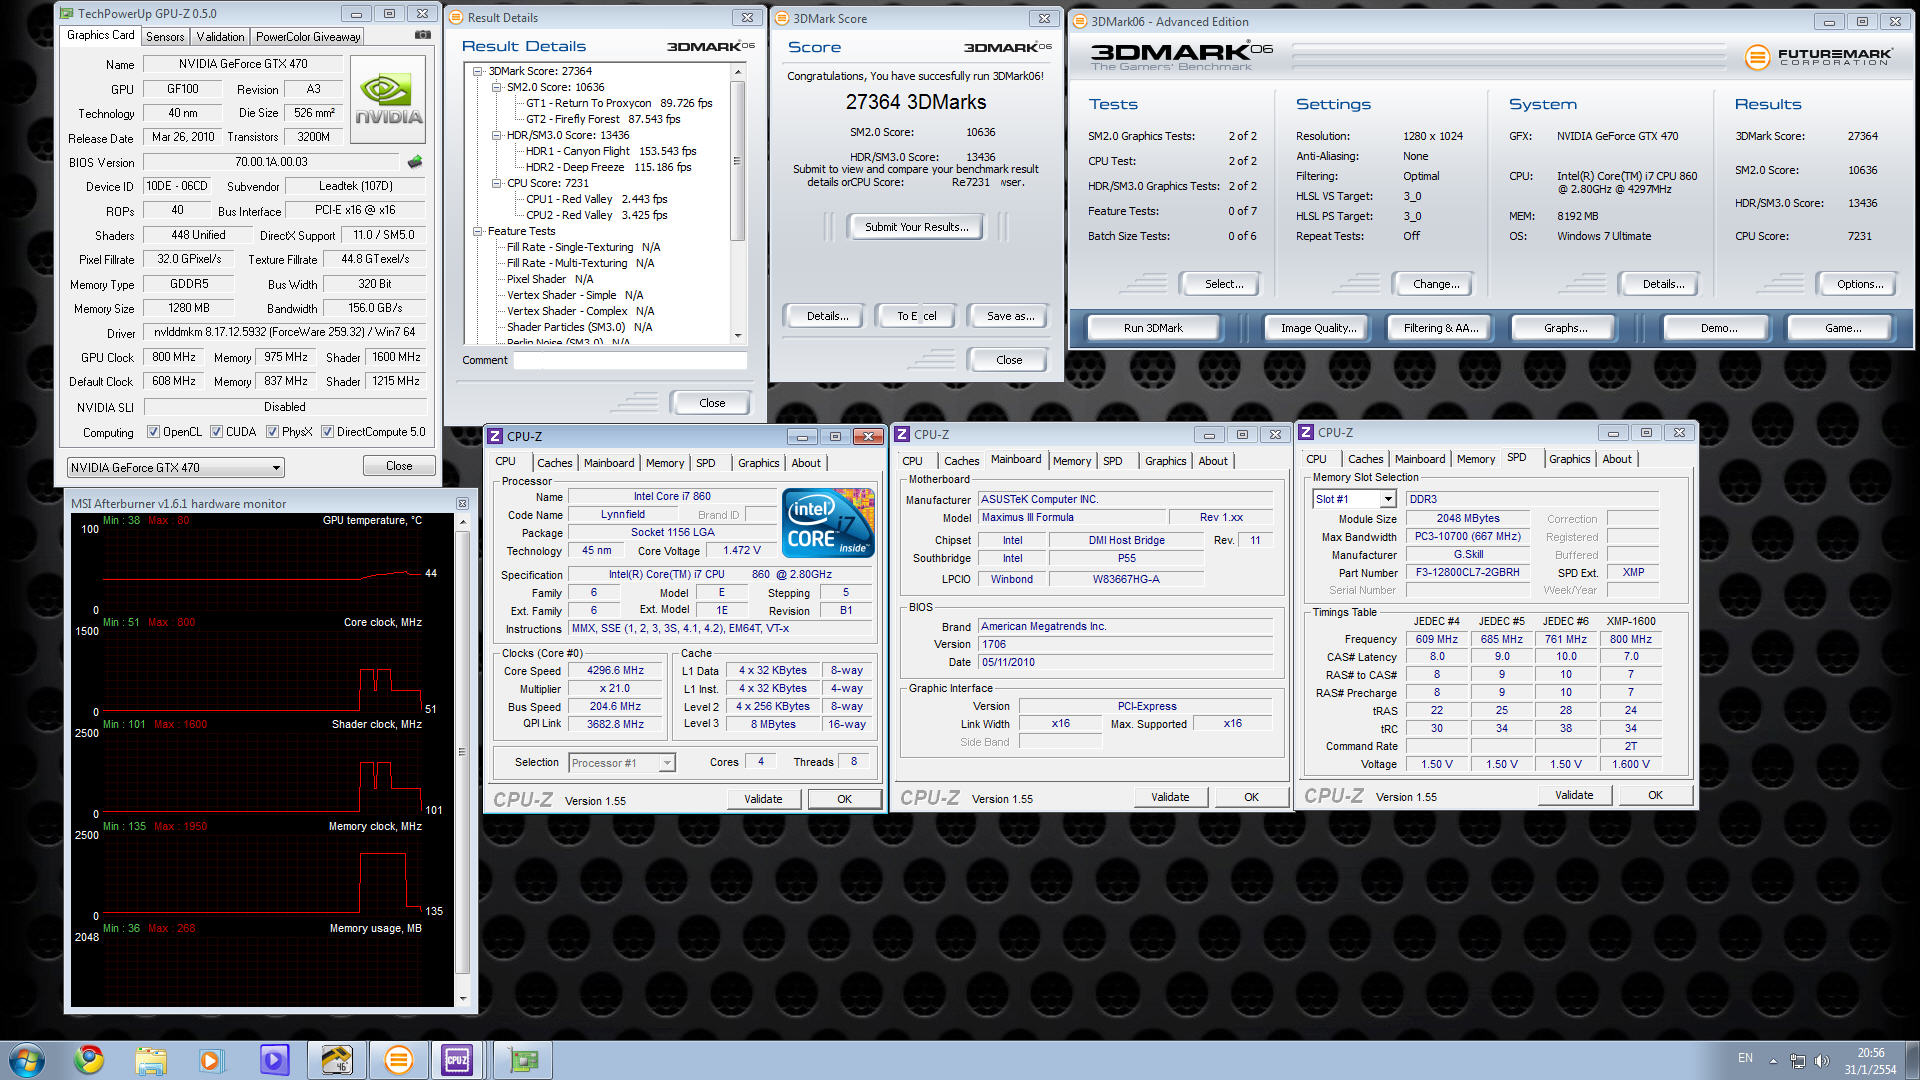Click the BIOS version save chip icon
The width and height of the screenshot is (1920, 1080).
click(x=415, y=162)
